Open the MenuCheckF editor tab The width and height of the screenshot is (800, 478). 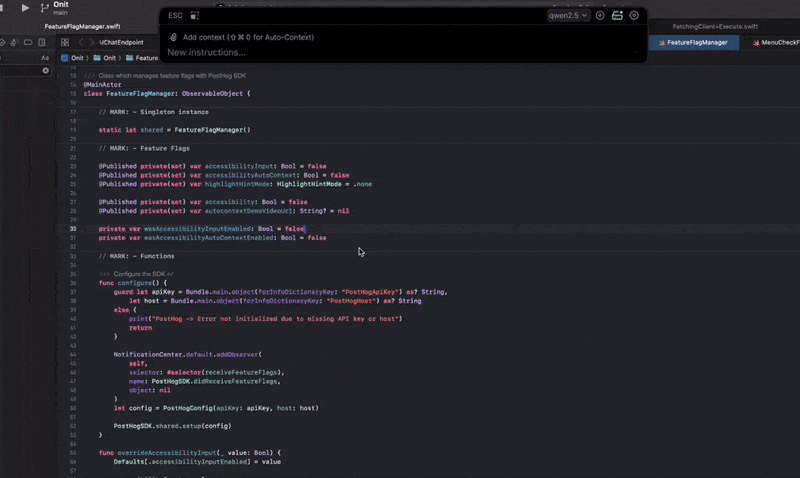pos(776,43)
